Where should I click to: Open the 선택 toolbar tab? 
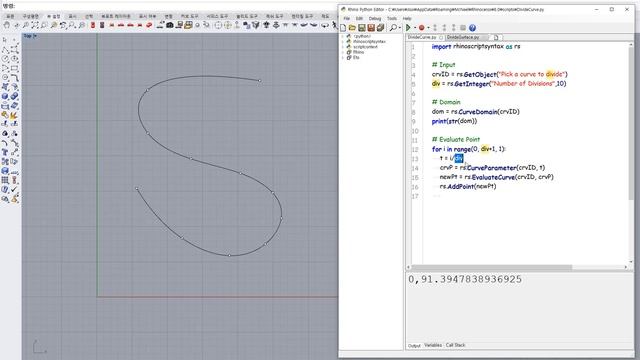89,16
